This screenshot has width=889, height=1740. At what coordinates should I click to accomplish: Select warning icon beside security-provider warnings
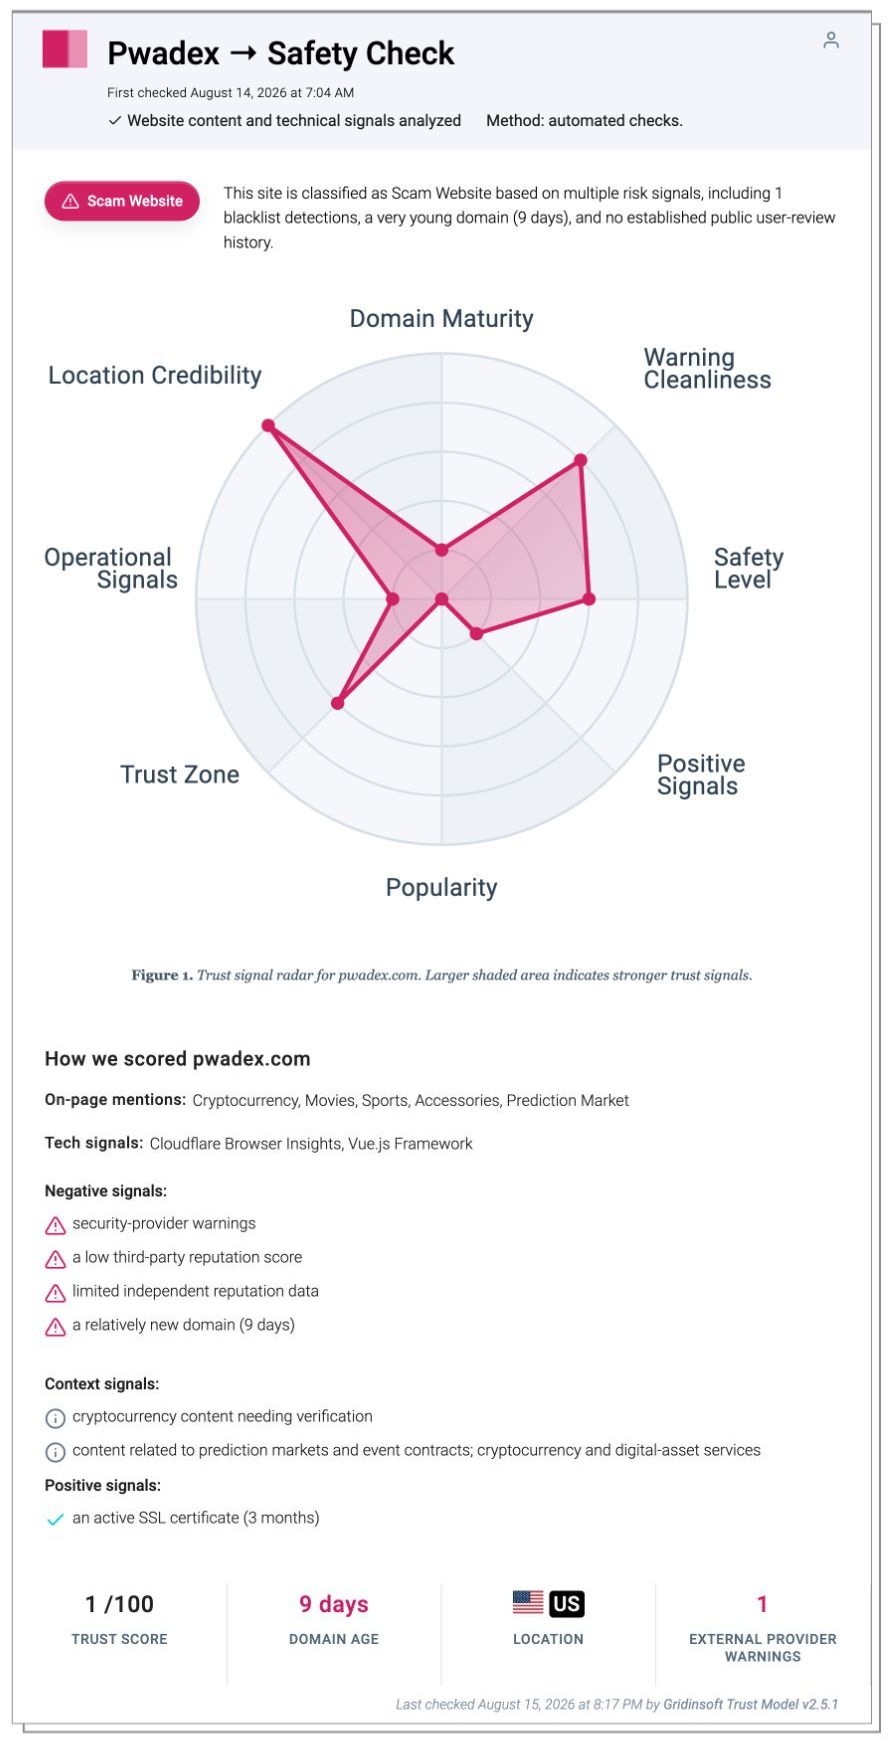click(56, 1225)
